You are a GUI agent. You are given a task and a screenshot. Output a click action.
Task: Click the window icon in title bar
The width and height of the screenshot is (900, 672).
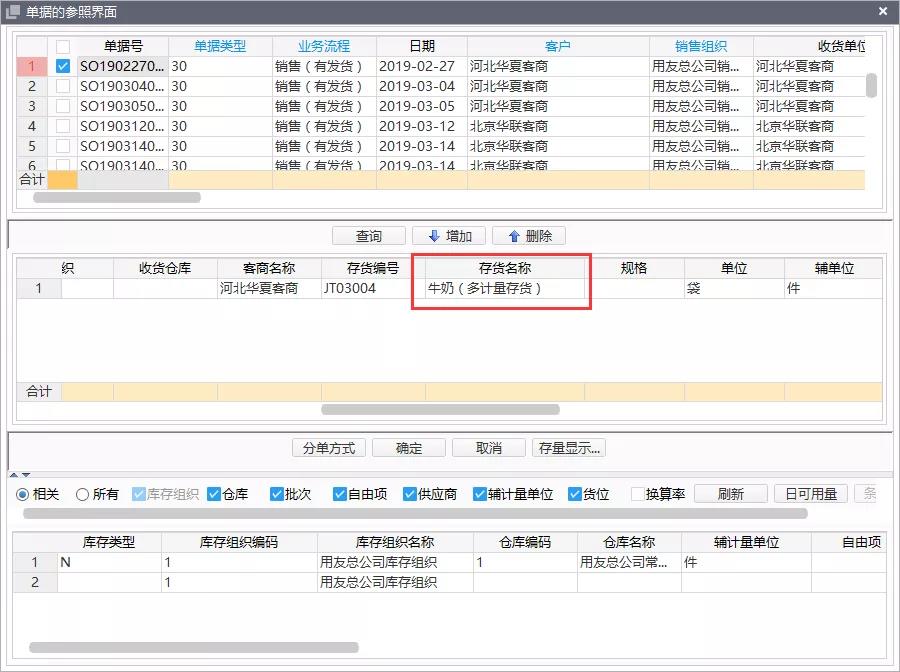tap(13, 11)
